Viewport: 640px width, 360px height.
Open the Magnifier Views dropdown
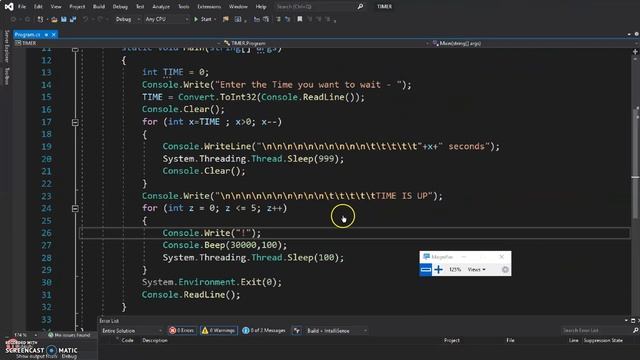(x=476, y=269)
